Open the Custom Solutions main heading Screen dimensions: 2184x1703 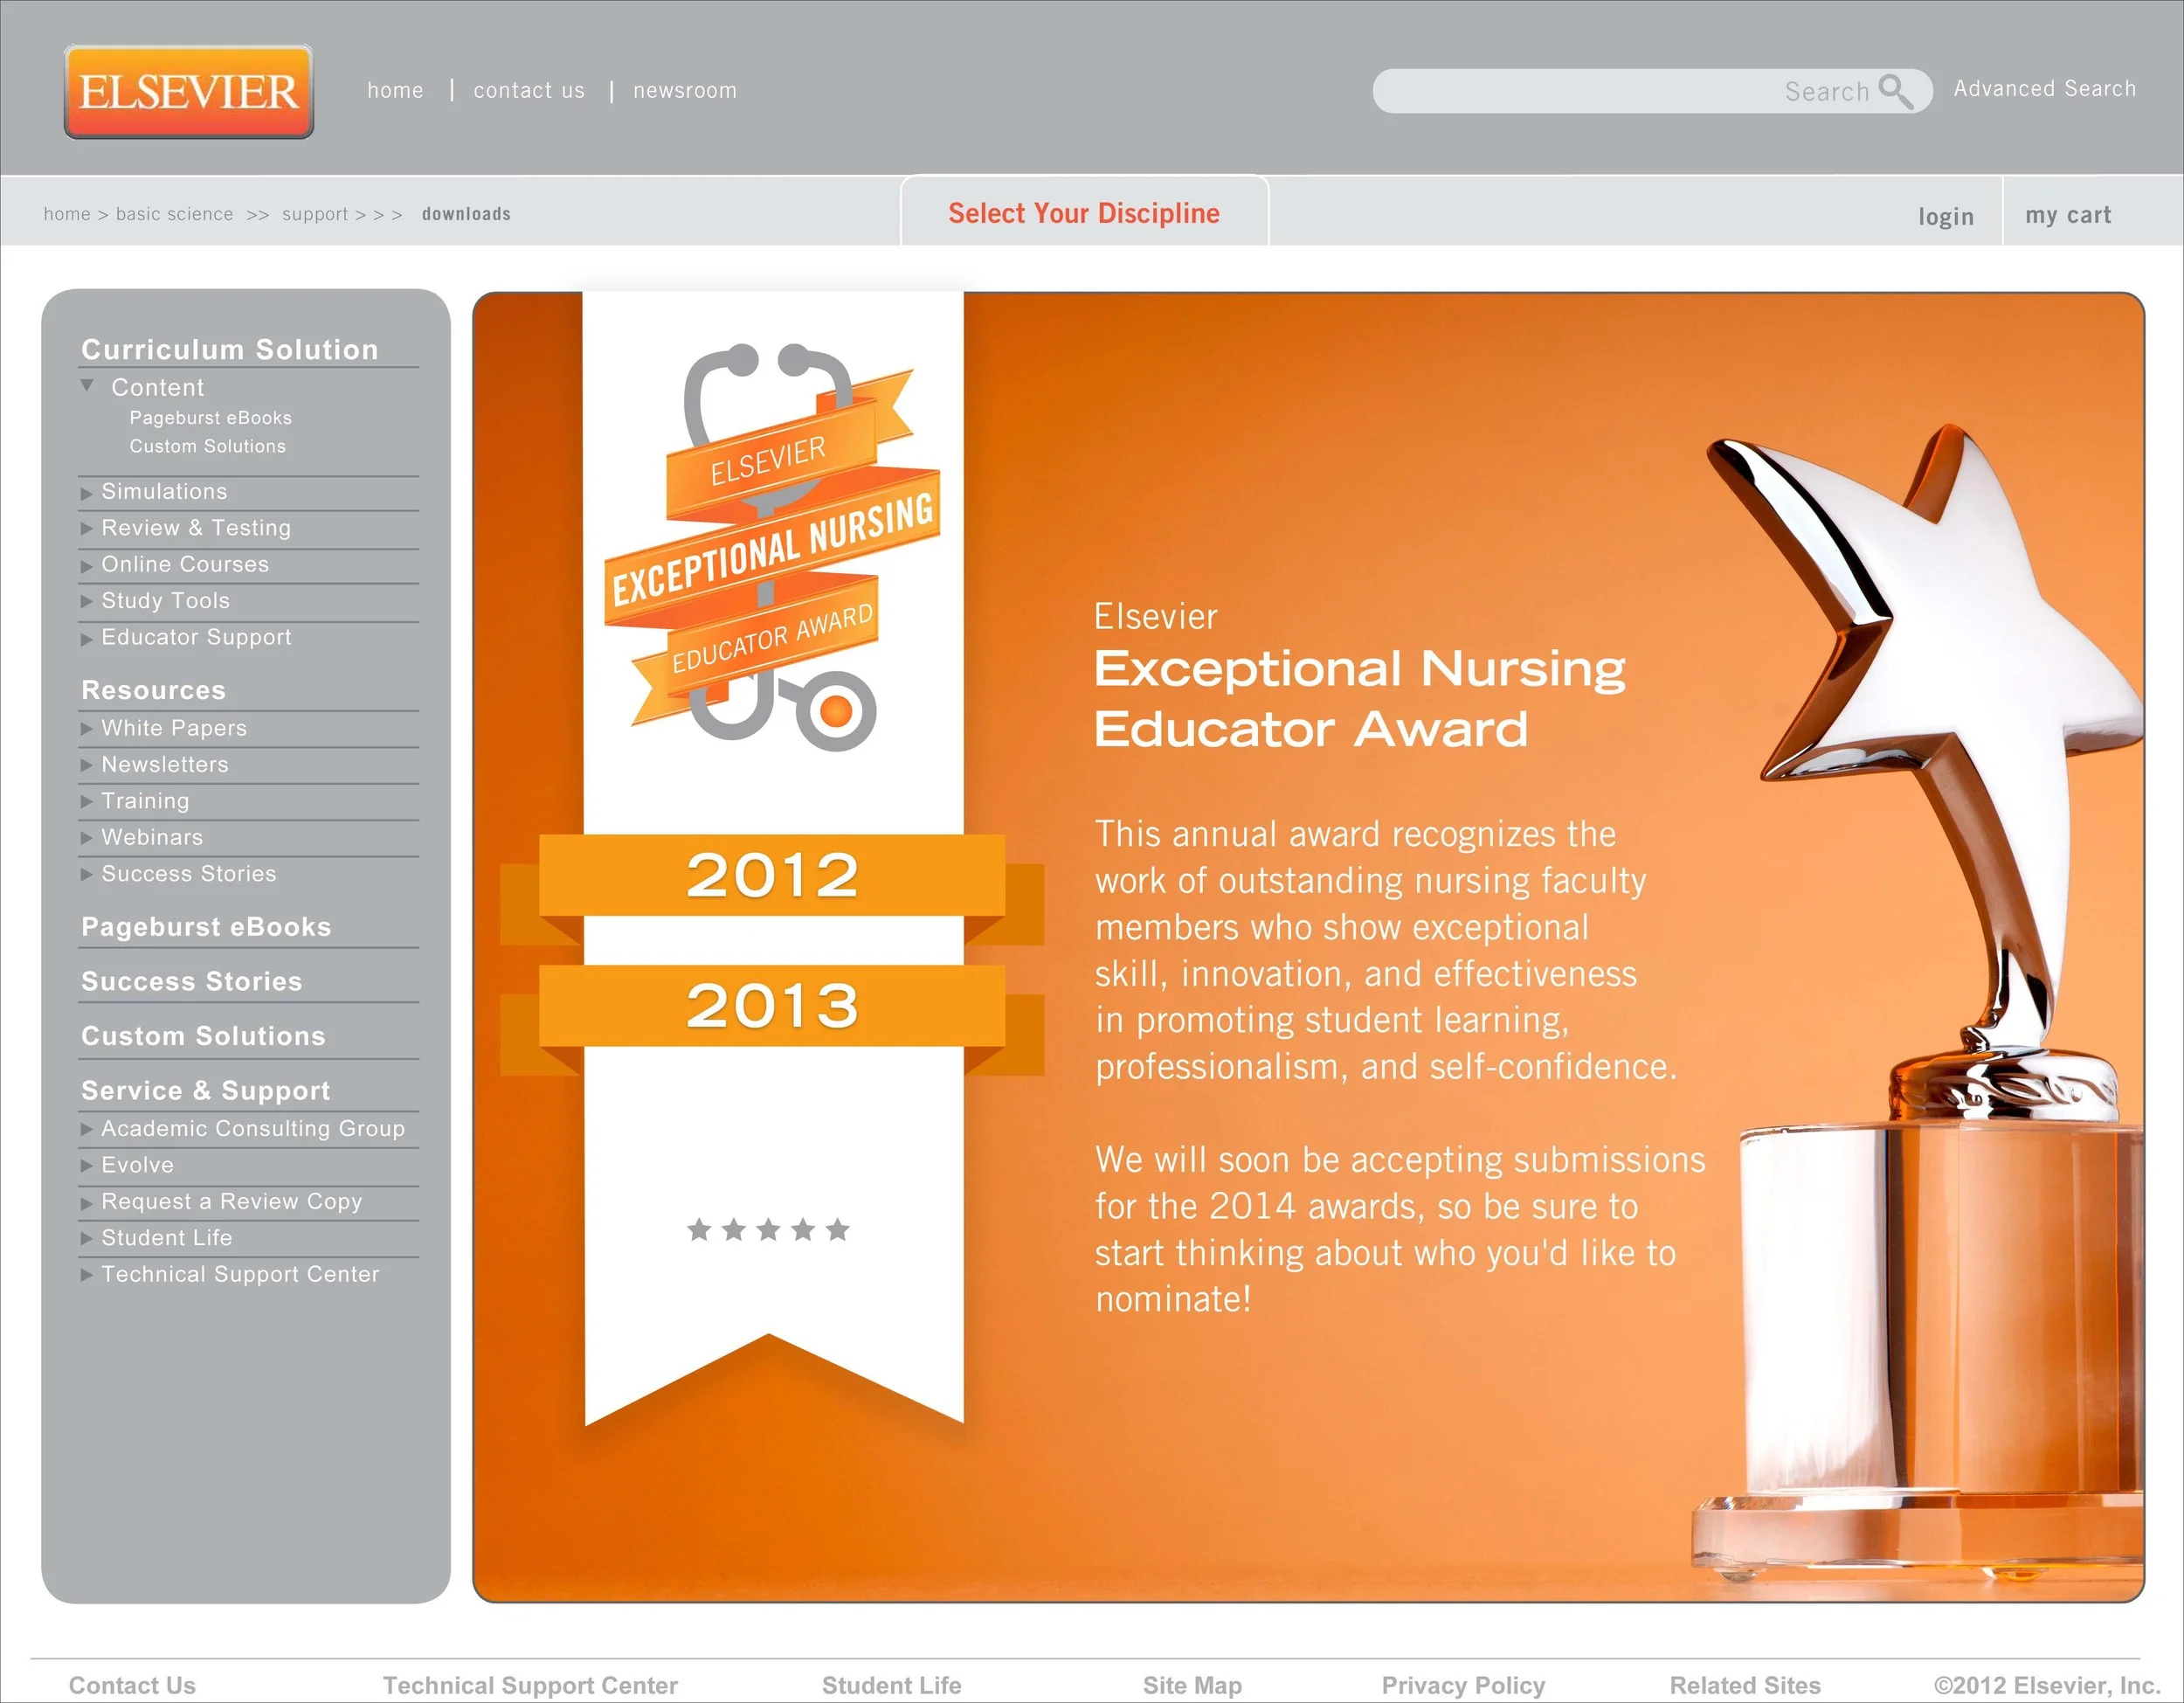pos(203,1036)
